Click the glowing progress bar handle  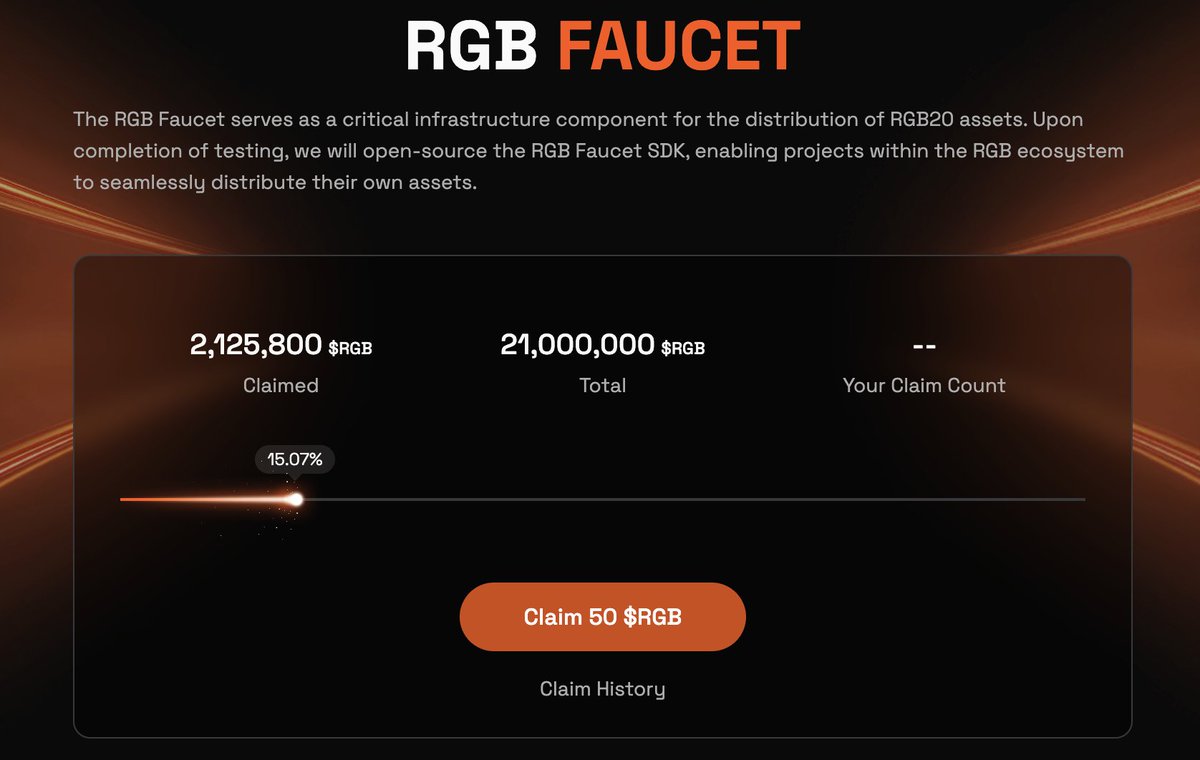click(295, 499)
